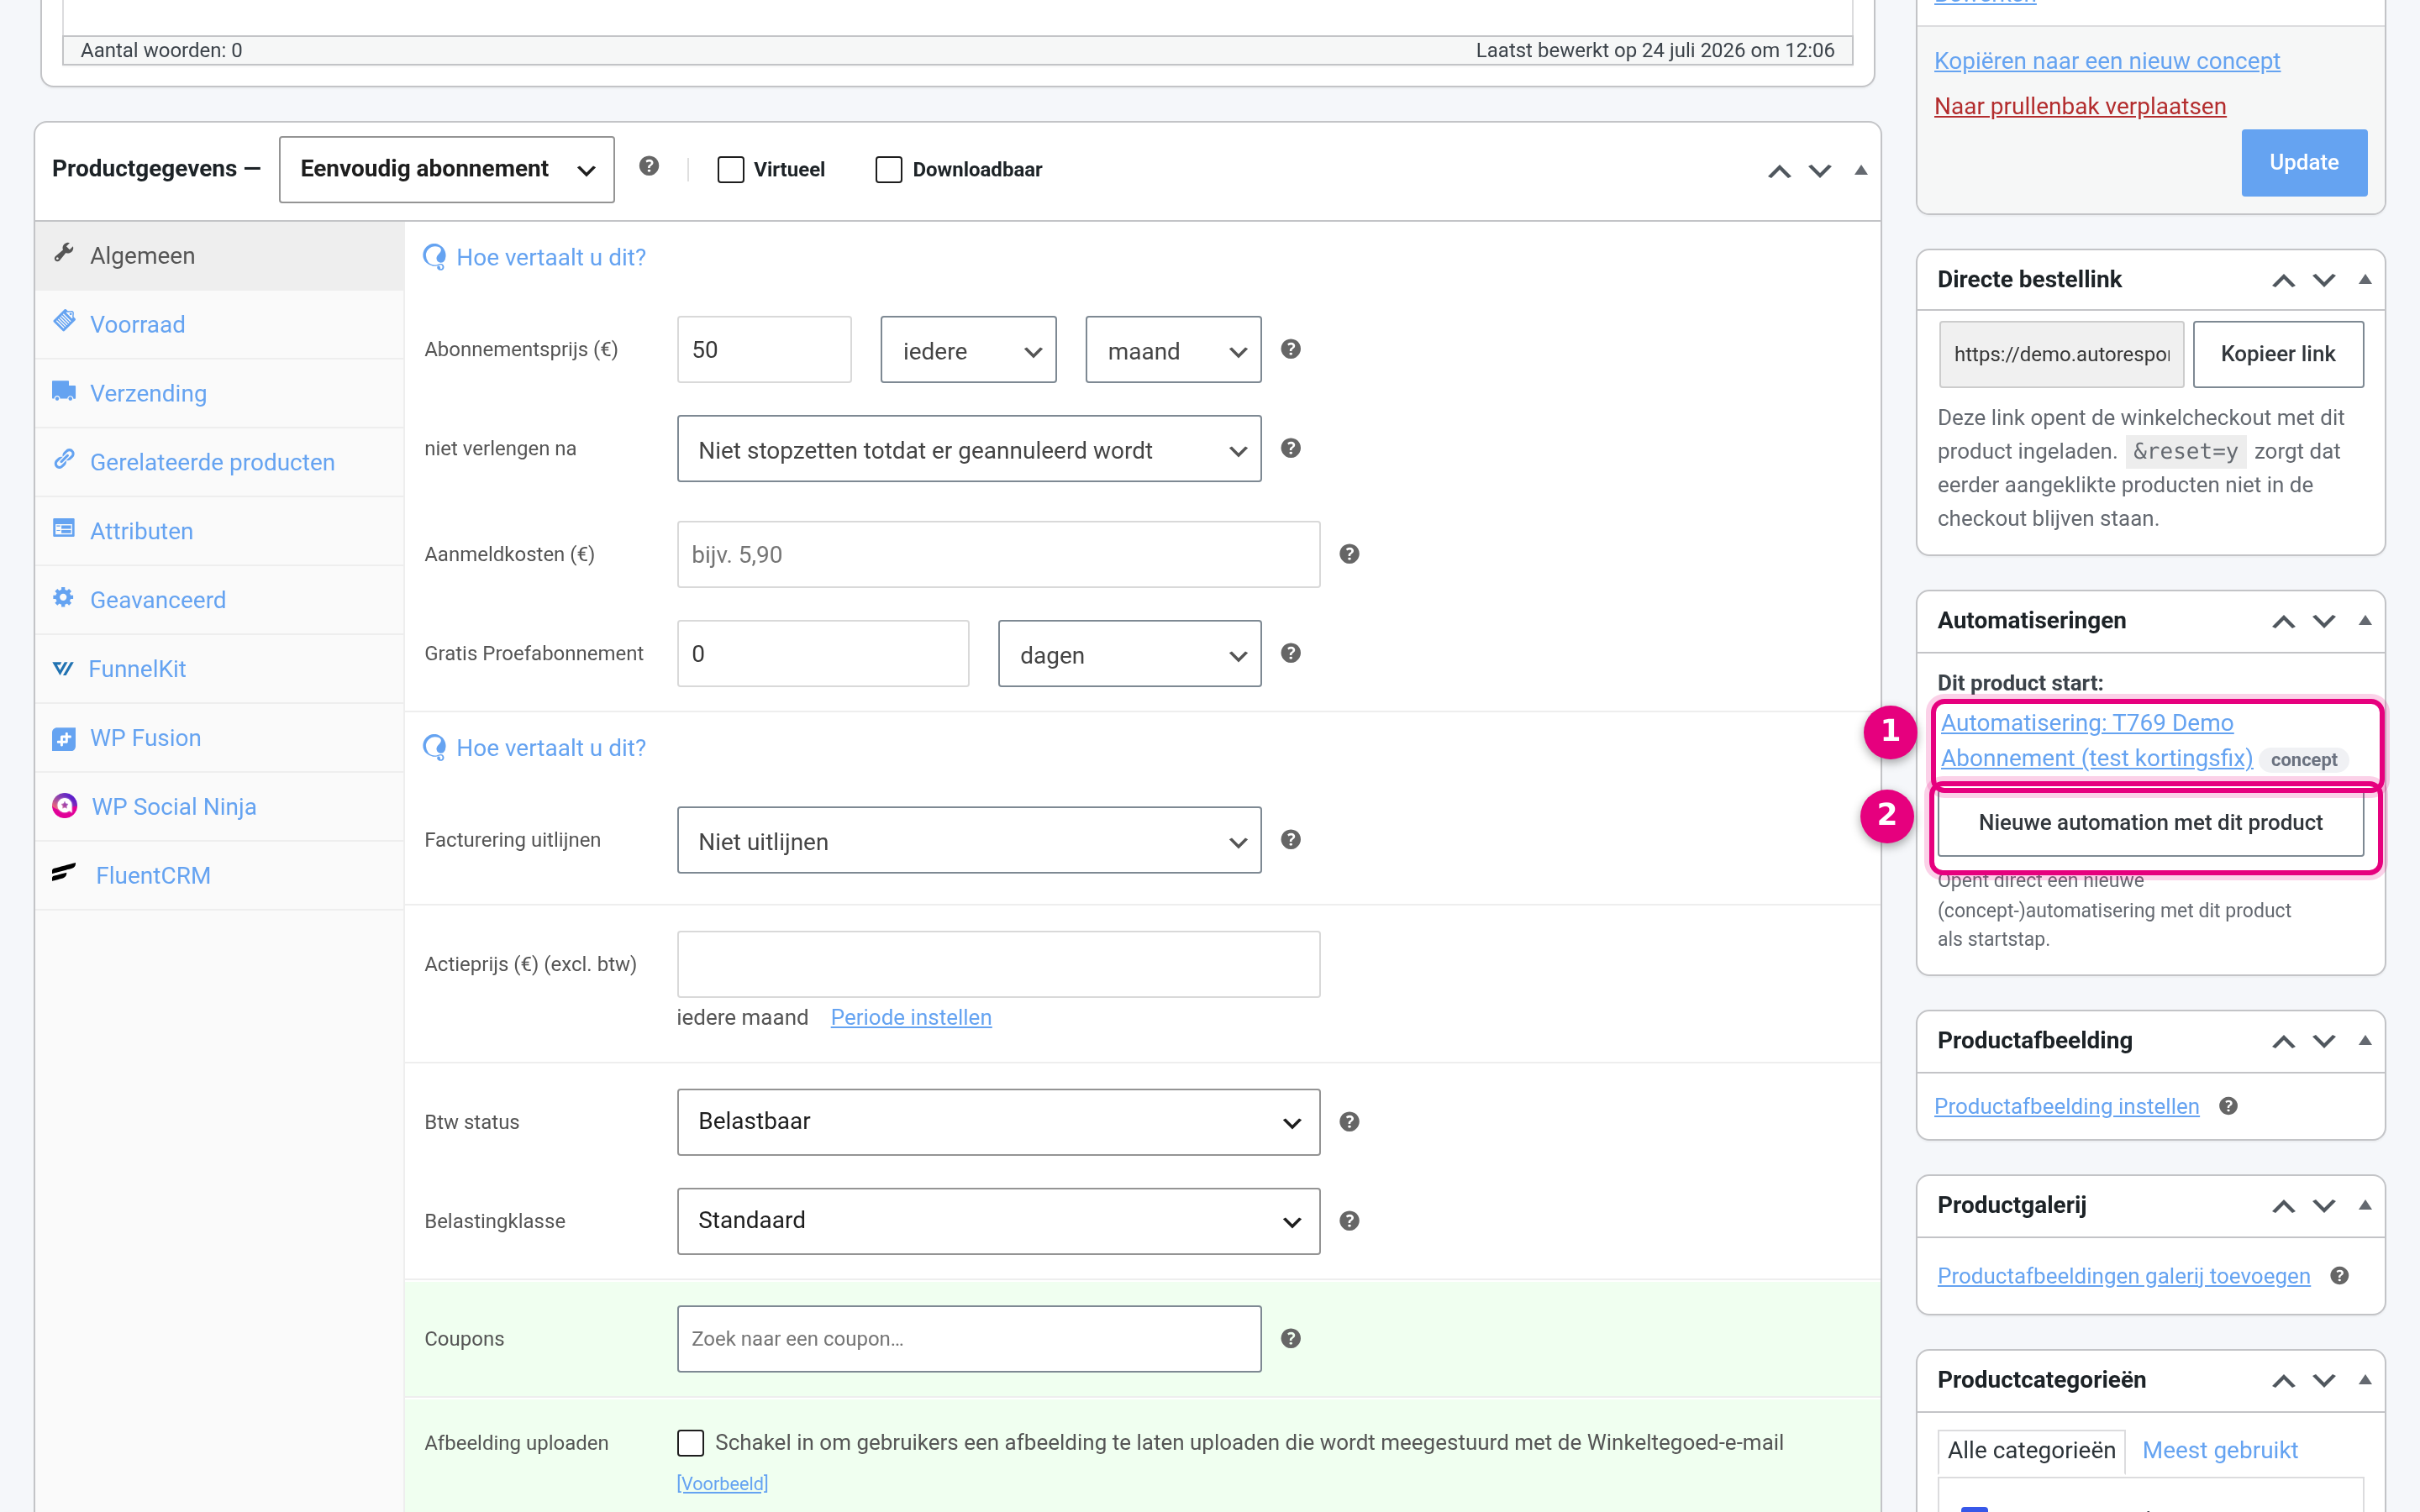Click help icon for Coupons field
2420x1512 pixels.
1291,1339
